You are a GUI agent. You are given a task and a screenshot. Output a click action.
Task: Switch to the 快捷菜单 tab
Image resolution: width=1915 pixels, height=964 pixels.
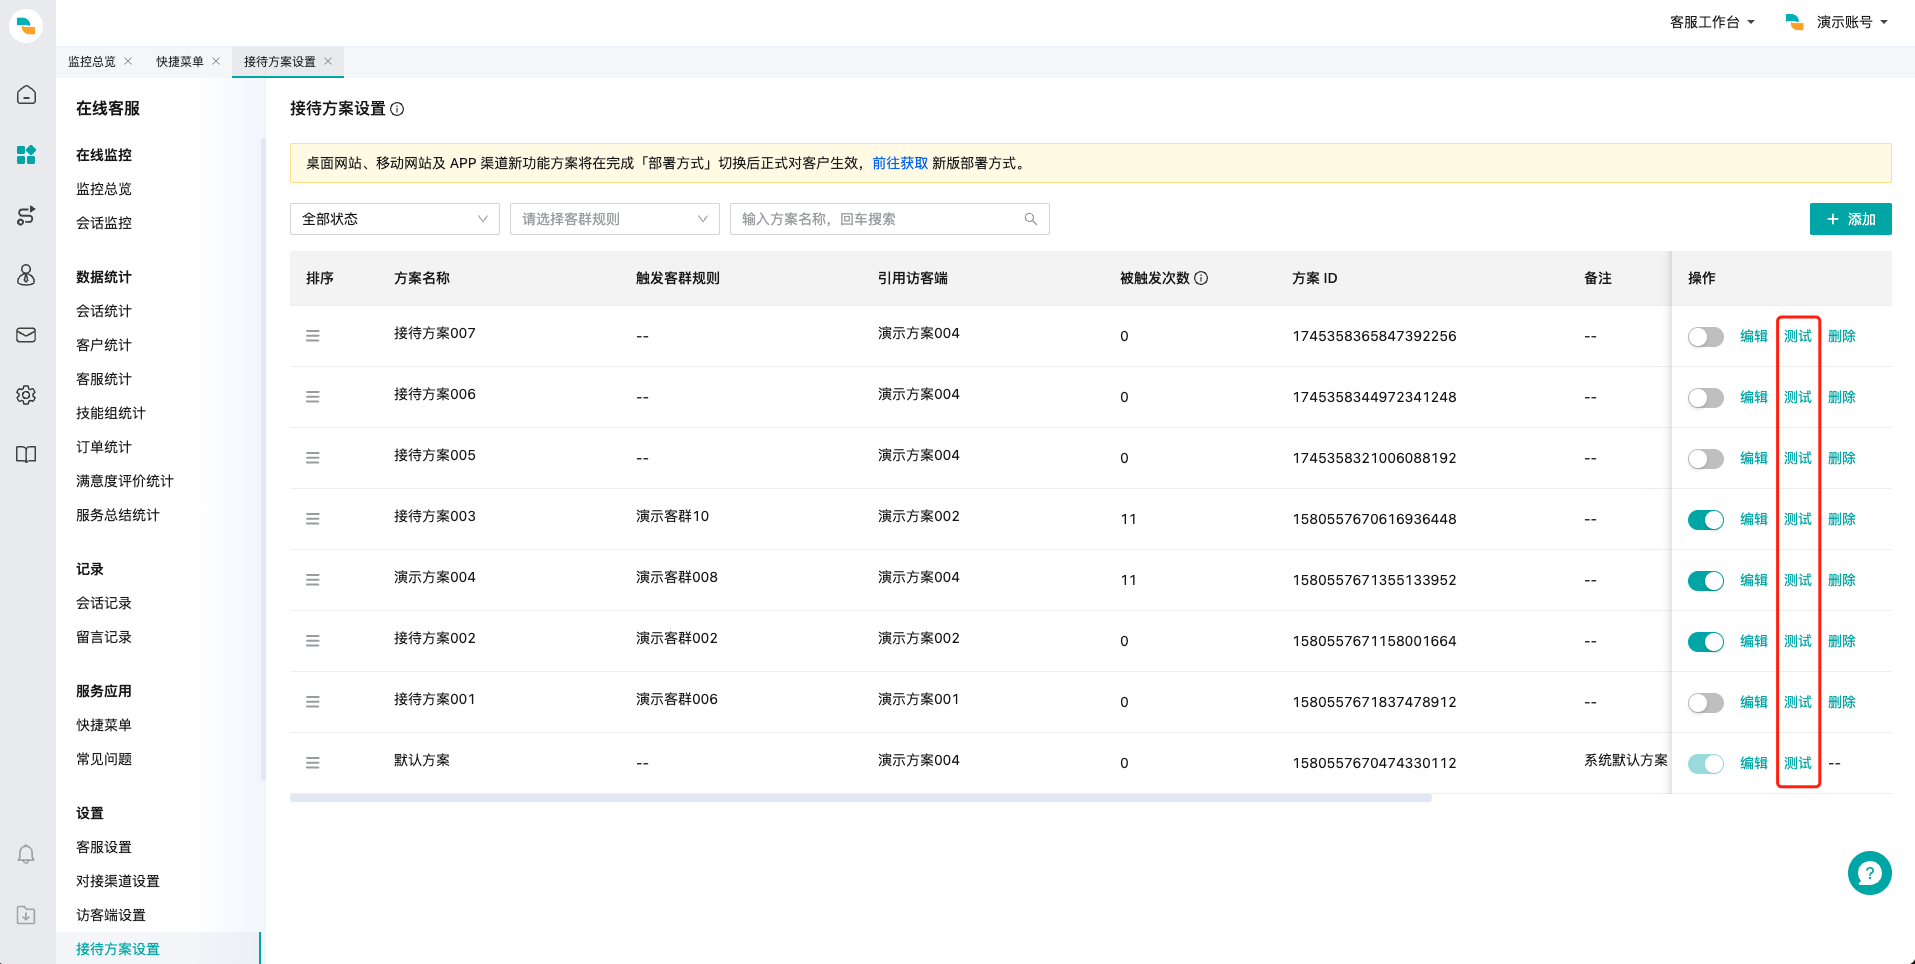(x=180, y=61)
